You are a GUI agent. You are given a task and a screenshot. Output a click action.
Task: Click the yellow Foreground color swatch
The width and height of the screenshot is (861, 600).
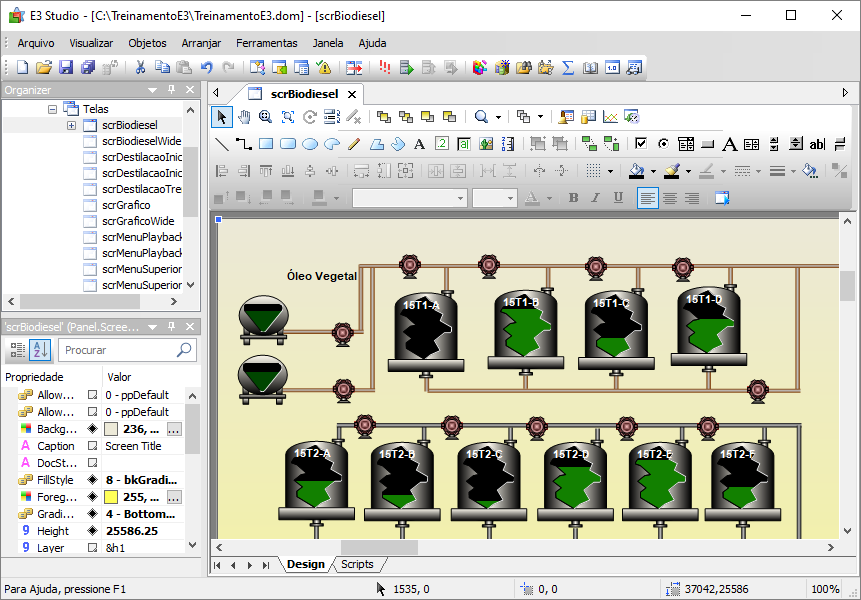tap(111, 496)
